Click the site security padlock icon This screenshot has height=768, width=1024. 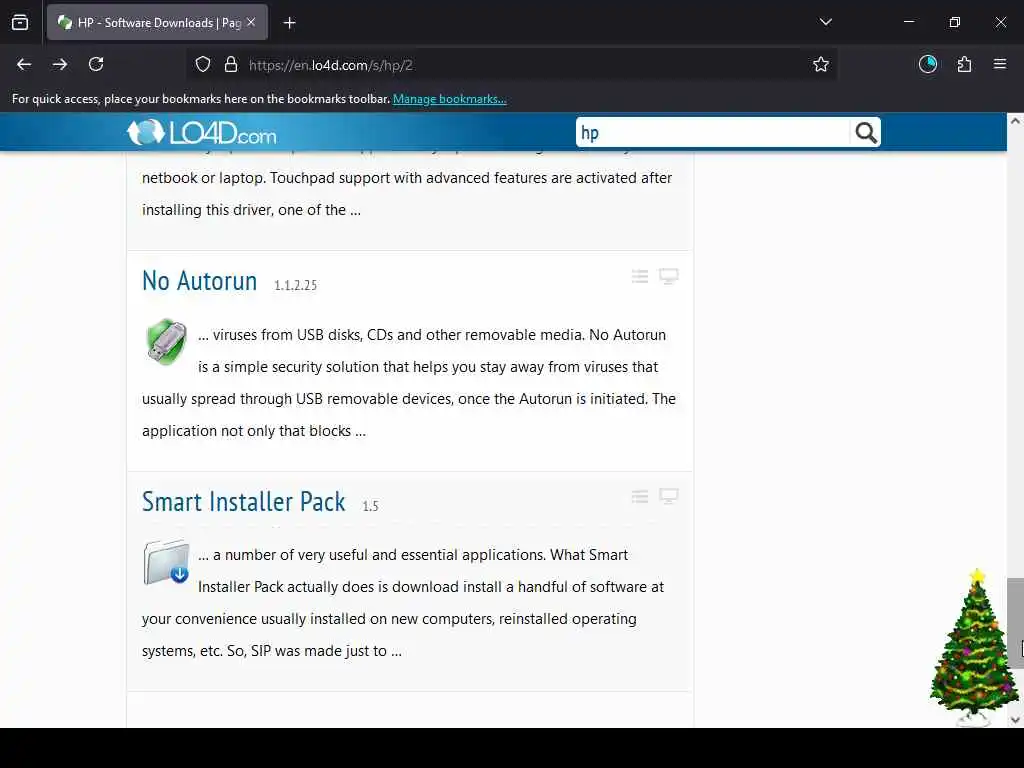231,65
